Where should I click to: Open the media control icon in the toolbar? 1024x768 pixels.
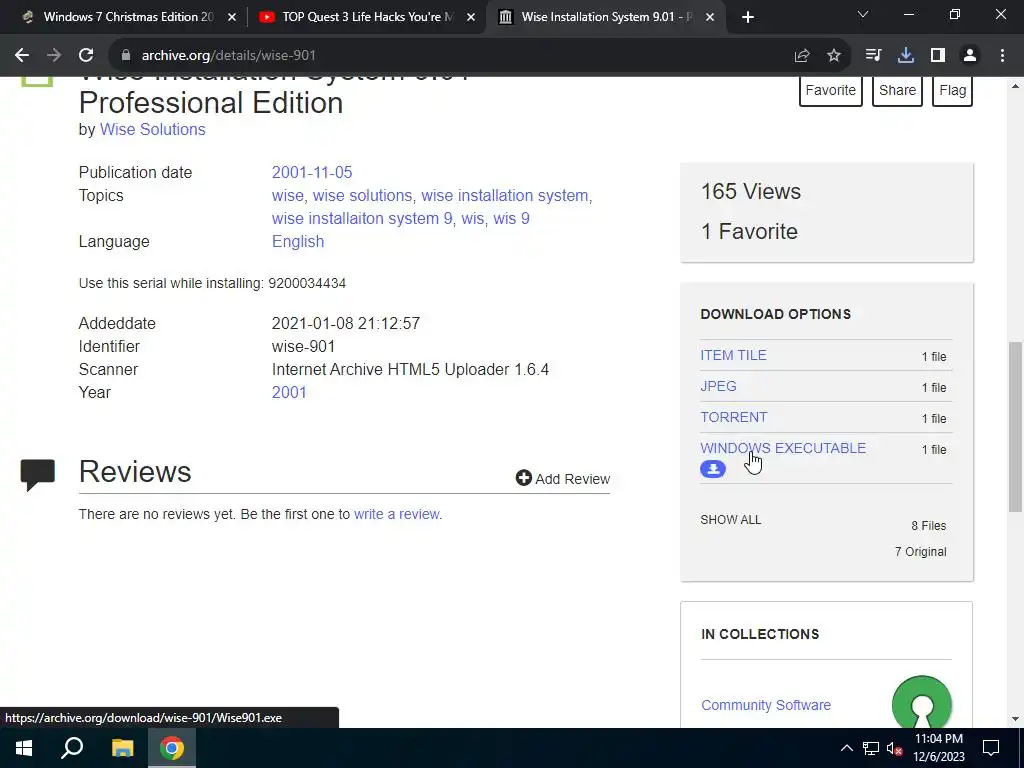(873, 56)
